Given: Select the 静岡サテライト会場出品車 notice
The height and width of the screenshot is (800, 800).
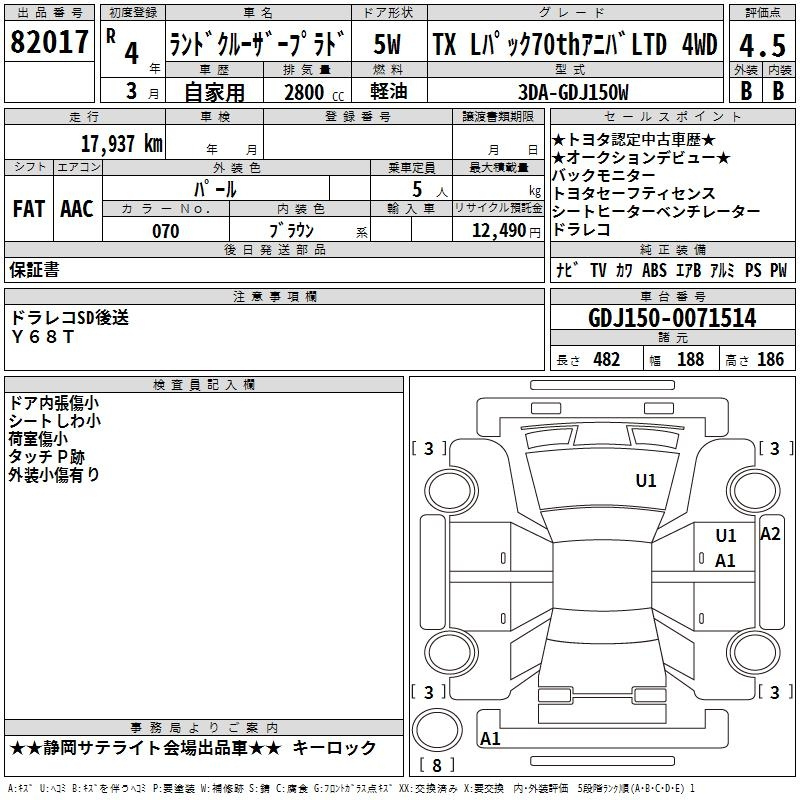Looking at the screenshot, I should coord(145,748).
